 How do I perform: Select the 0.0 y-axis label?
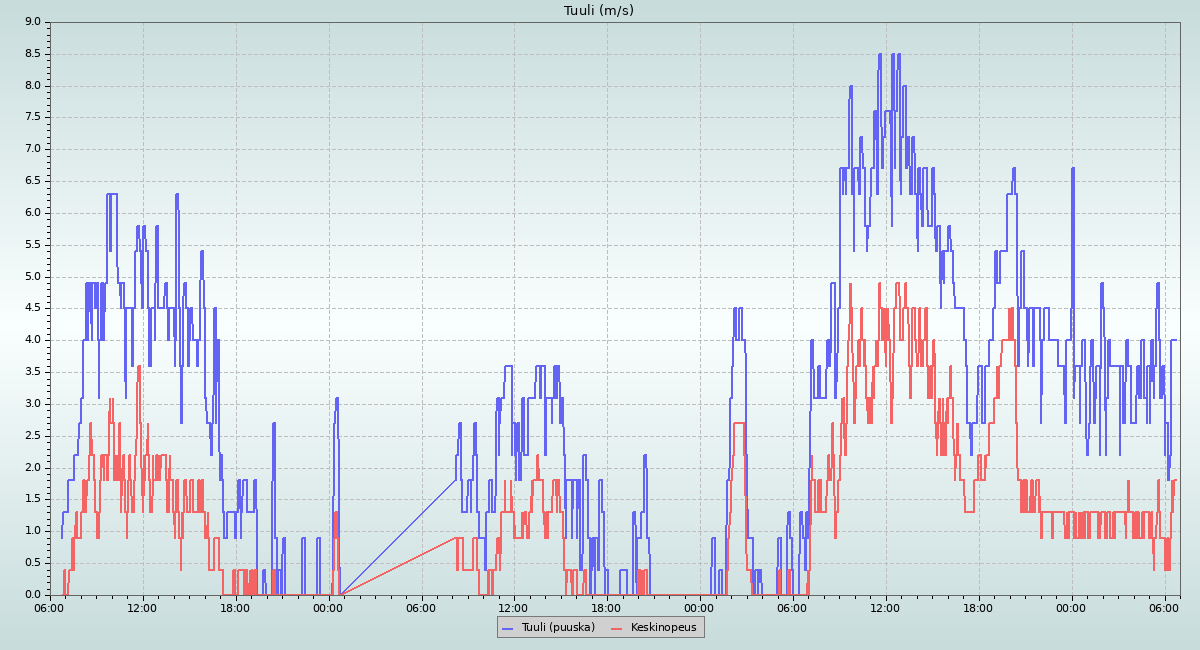pyautogui.click(x=32, y=595)
